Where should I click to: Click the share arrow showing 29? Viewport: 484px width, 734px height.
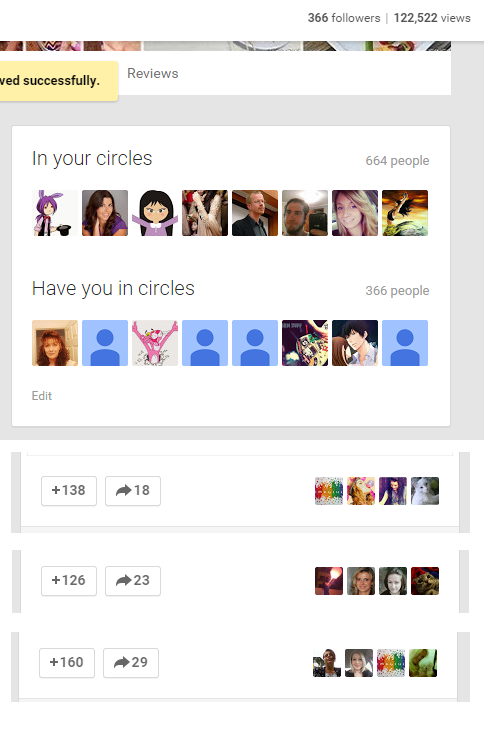(x=131, y=662)
